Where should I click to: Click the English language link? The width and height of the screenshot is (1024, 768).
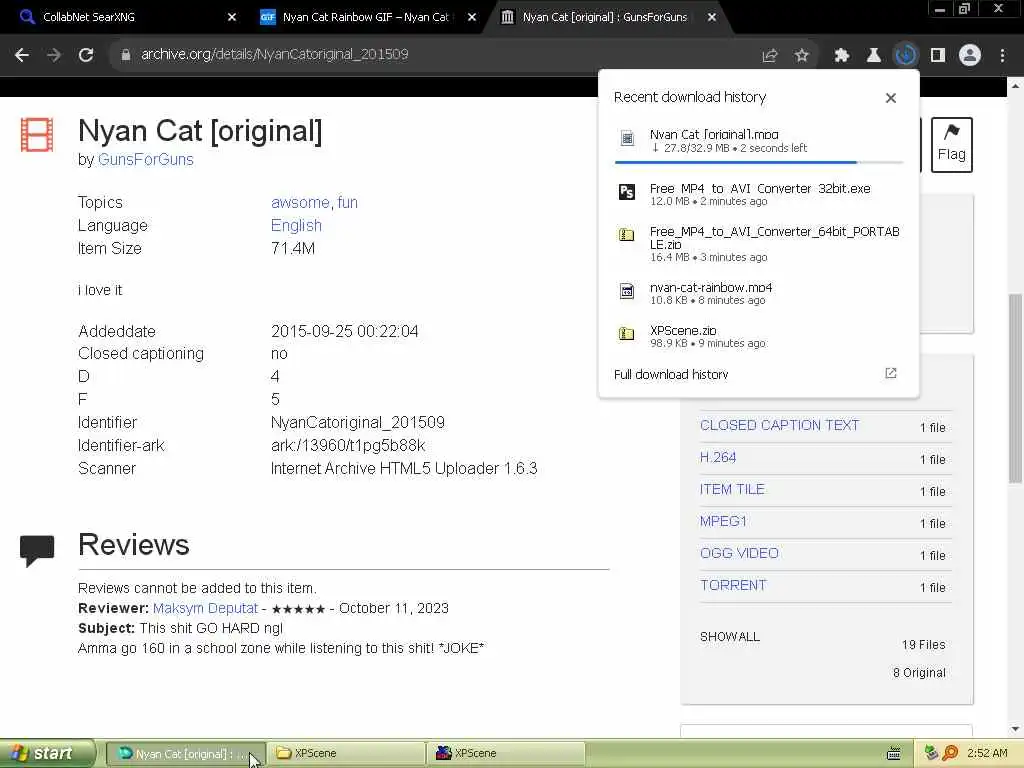point(296,225)
